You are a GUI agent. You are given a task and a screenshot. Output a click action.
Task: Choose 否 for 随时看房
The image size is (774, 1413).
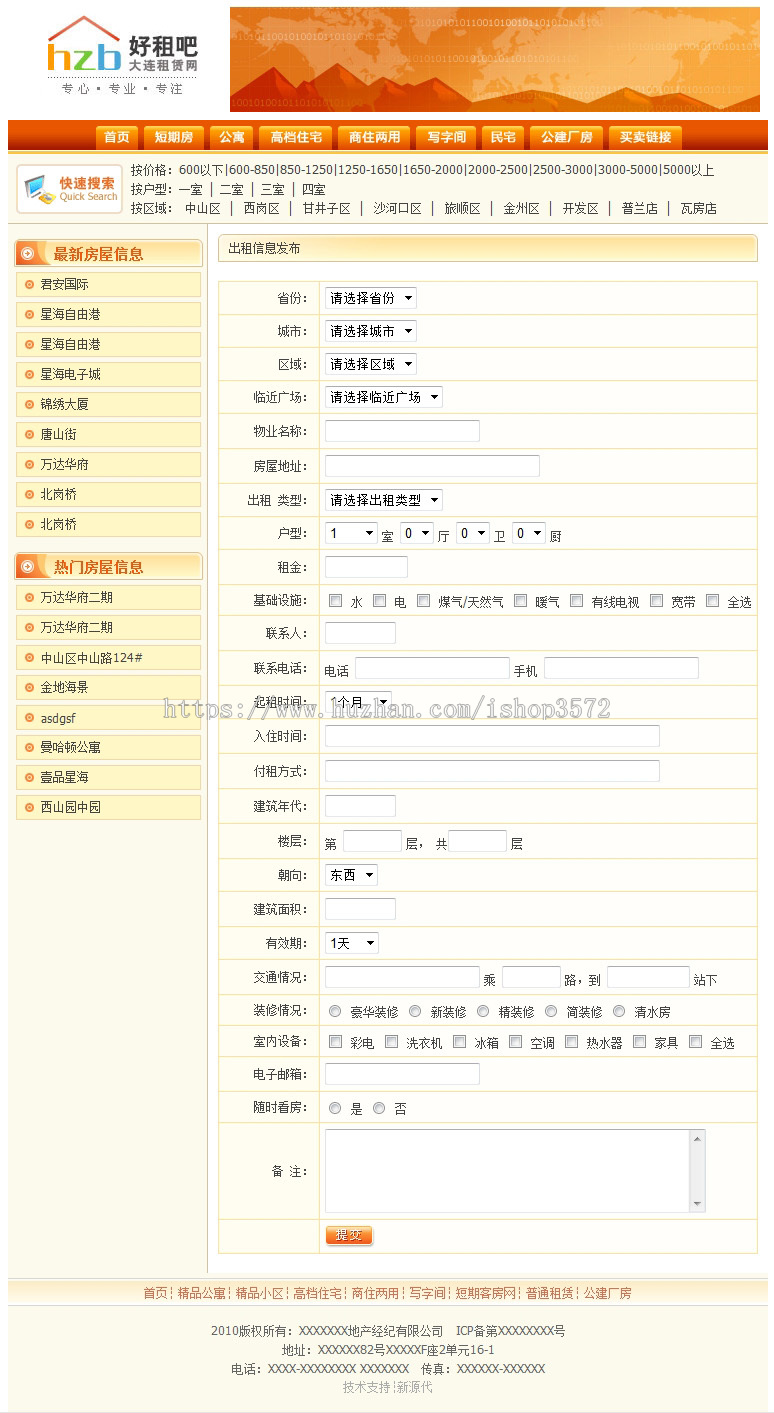click(379, 1108)
